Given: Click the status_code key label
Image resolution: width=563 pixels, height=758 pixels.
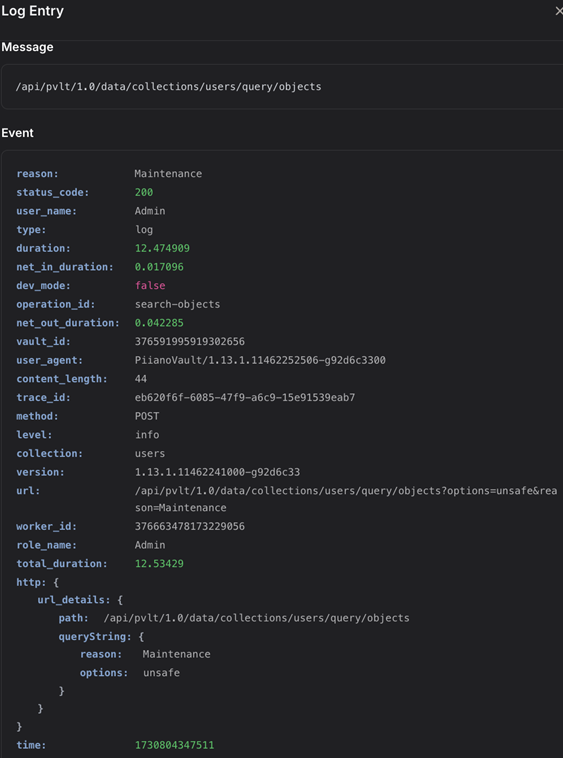Looking at the screenshot, I should click(53, 192).
